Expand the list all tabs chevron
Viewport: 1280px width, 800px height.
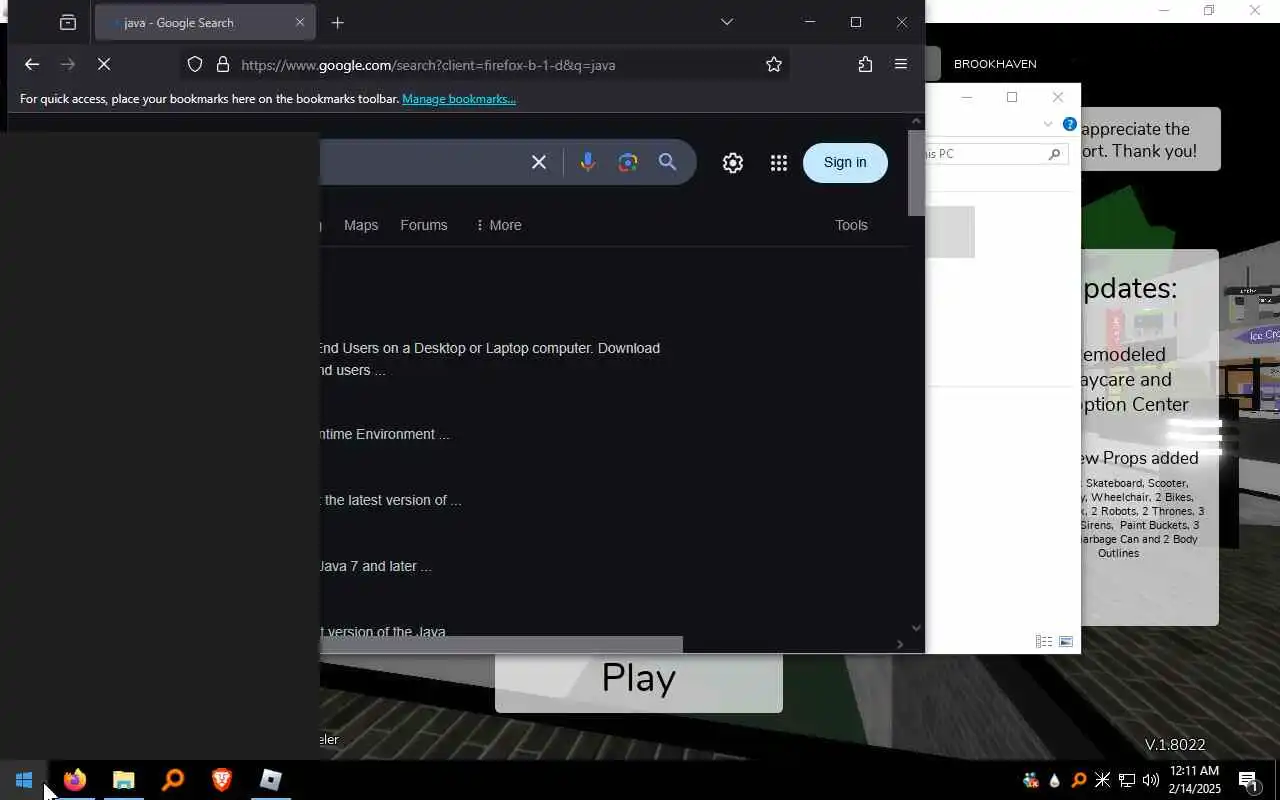pos(727,22)
